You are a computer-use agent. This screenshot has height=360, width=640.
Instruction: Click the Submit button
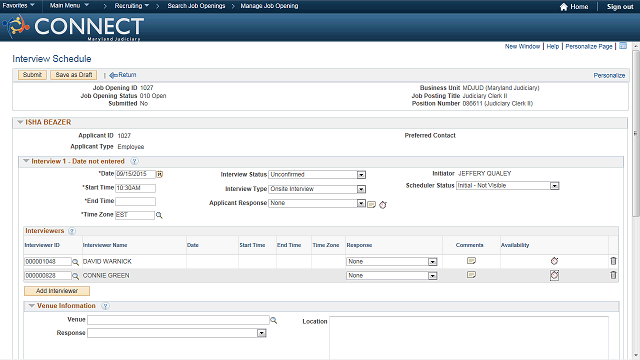pos(32,75)
